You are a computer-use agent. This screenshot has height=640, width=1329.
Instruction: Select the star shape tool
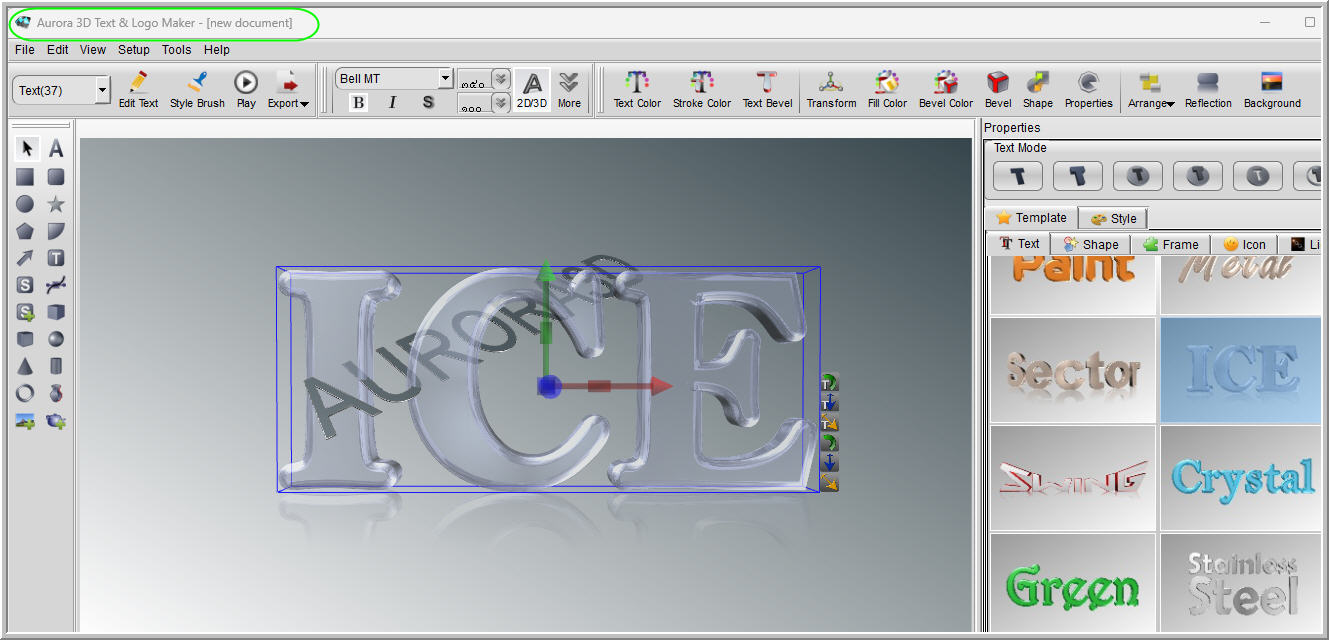pyautogui.click(x=56, y=204)
